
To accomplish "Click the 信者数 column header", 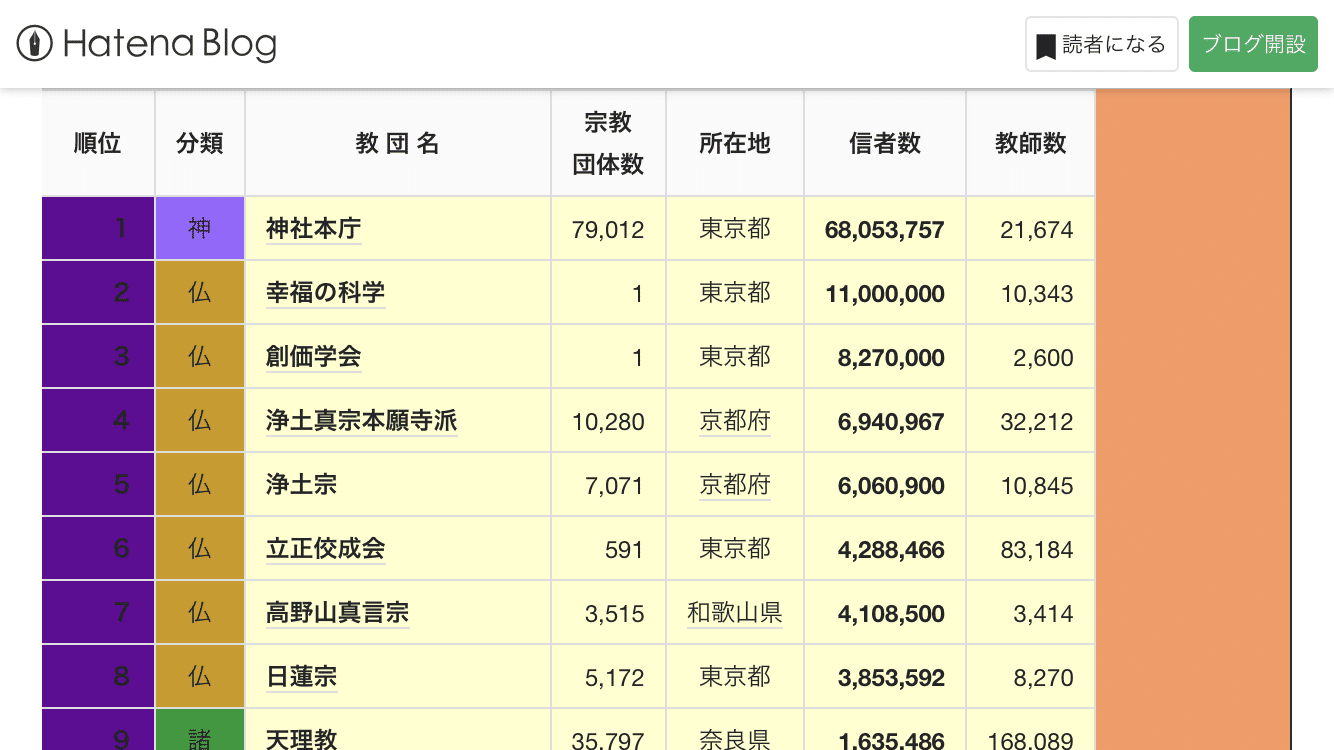I will [x=885, y=143].
